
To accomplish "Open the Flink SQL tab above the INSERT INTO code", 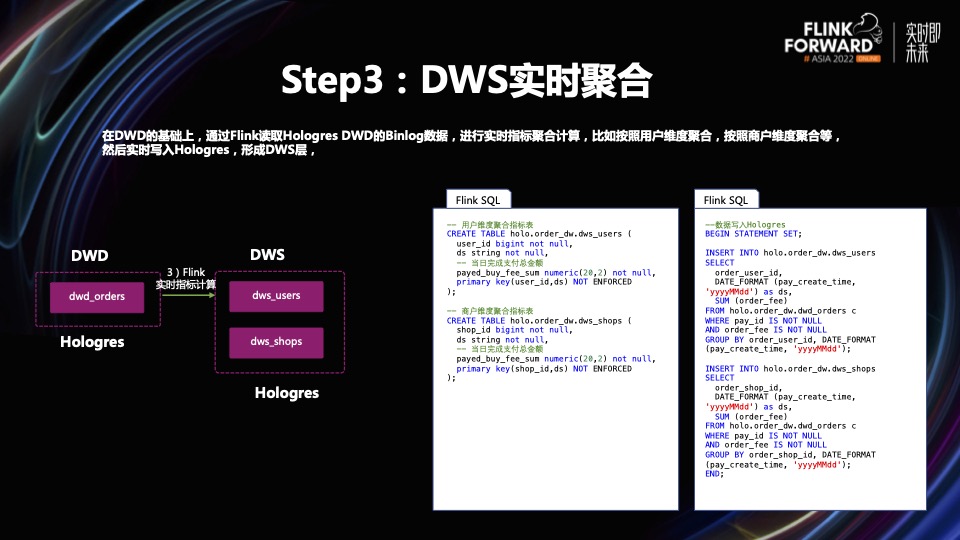I will pyautogui.click(x=726, y=200).
